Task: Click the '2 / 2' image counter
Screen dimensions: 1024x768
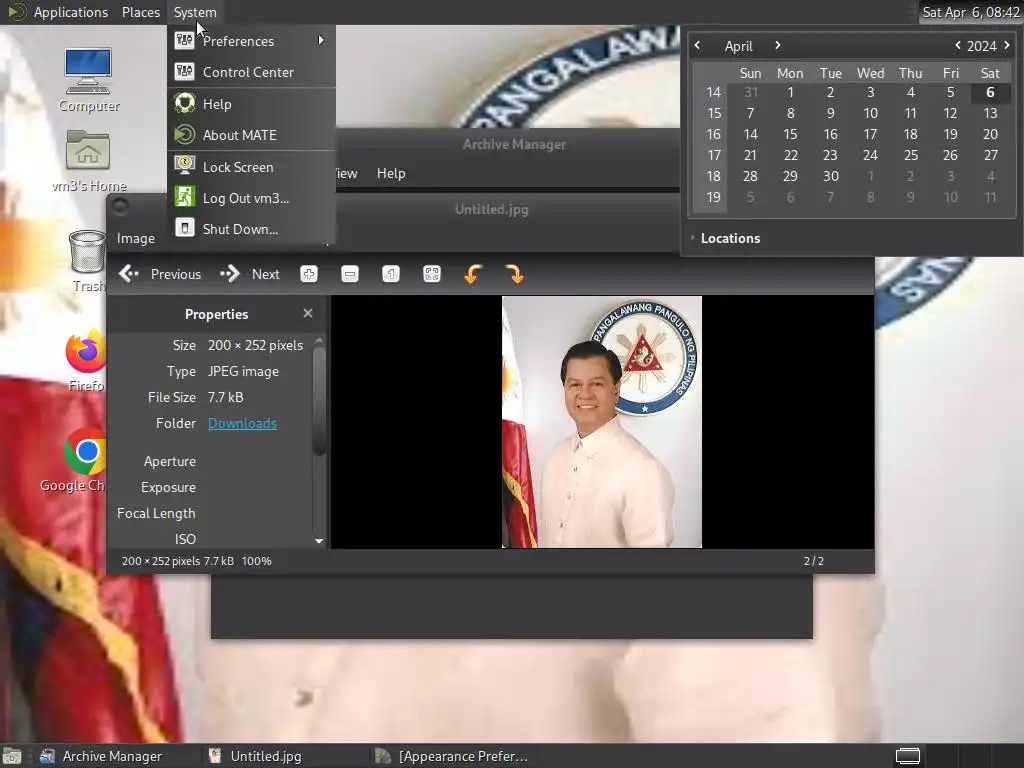Action: (x=814, y=561)
